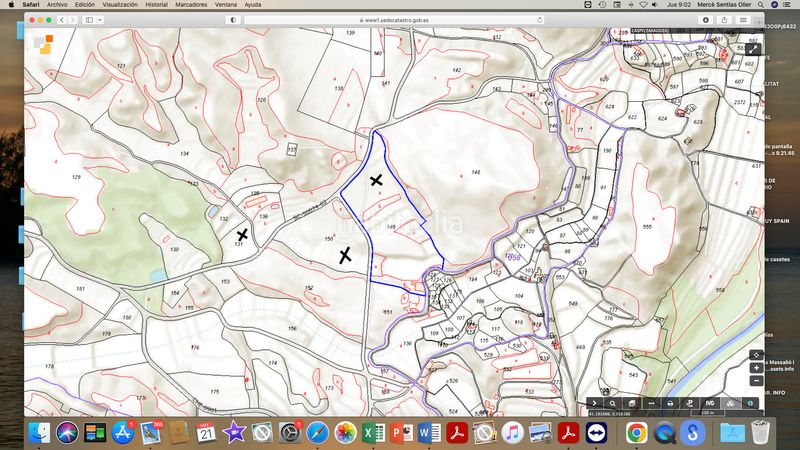This screenshot has height=450, width=800.
Task: Expand the map toolbar chevron
Action: [594, 403]
